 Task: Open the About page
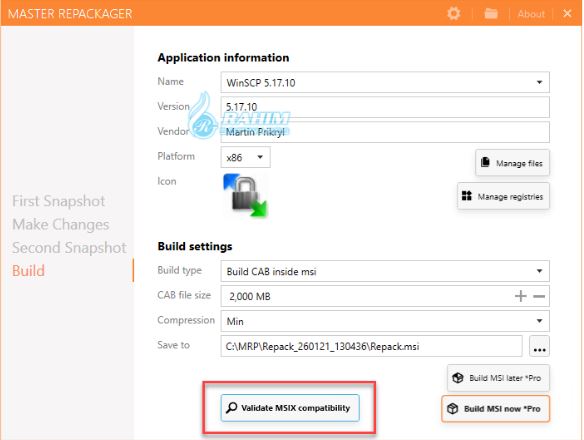531,14
